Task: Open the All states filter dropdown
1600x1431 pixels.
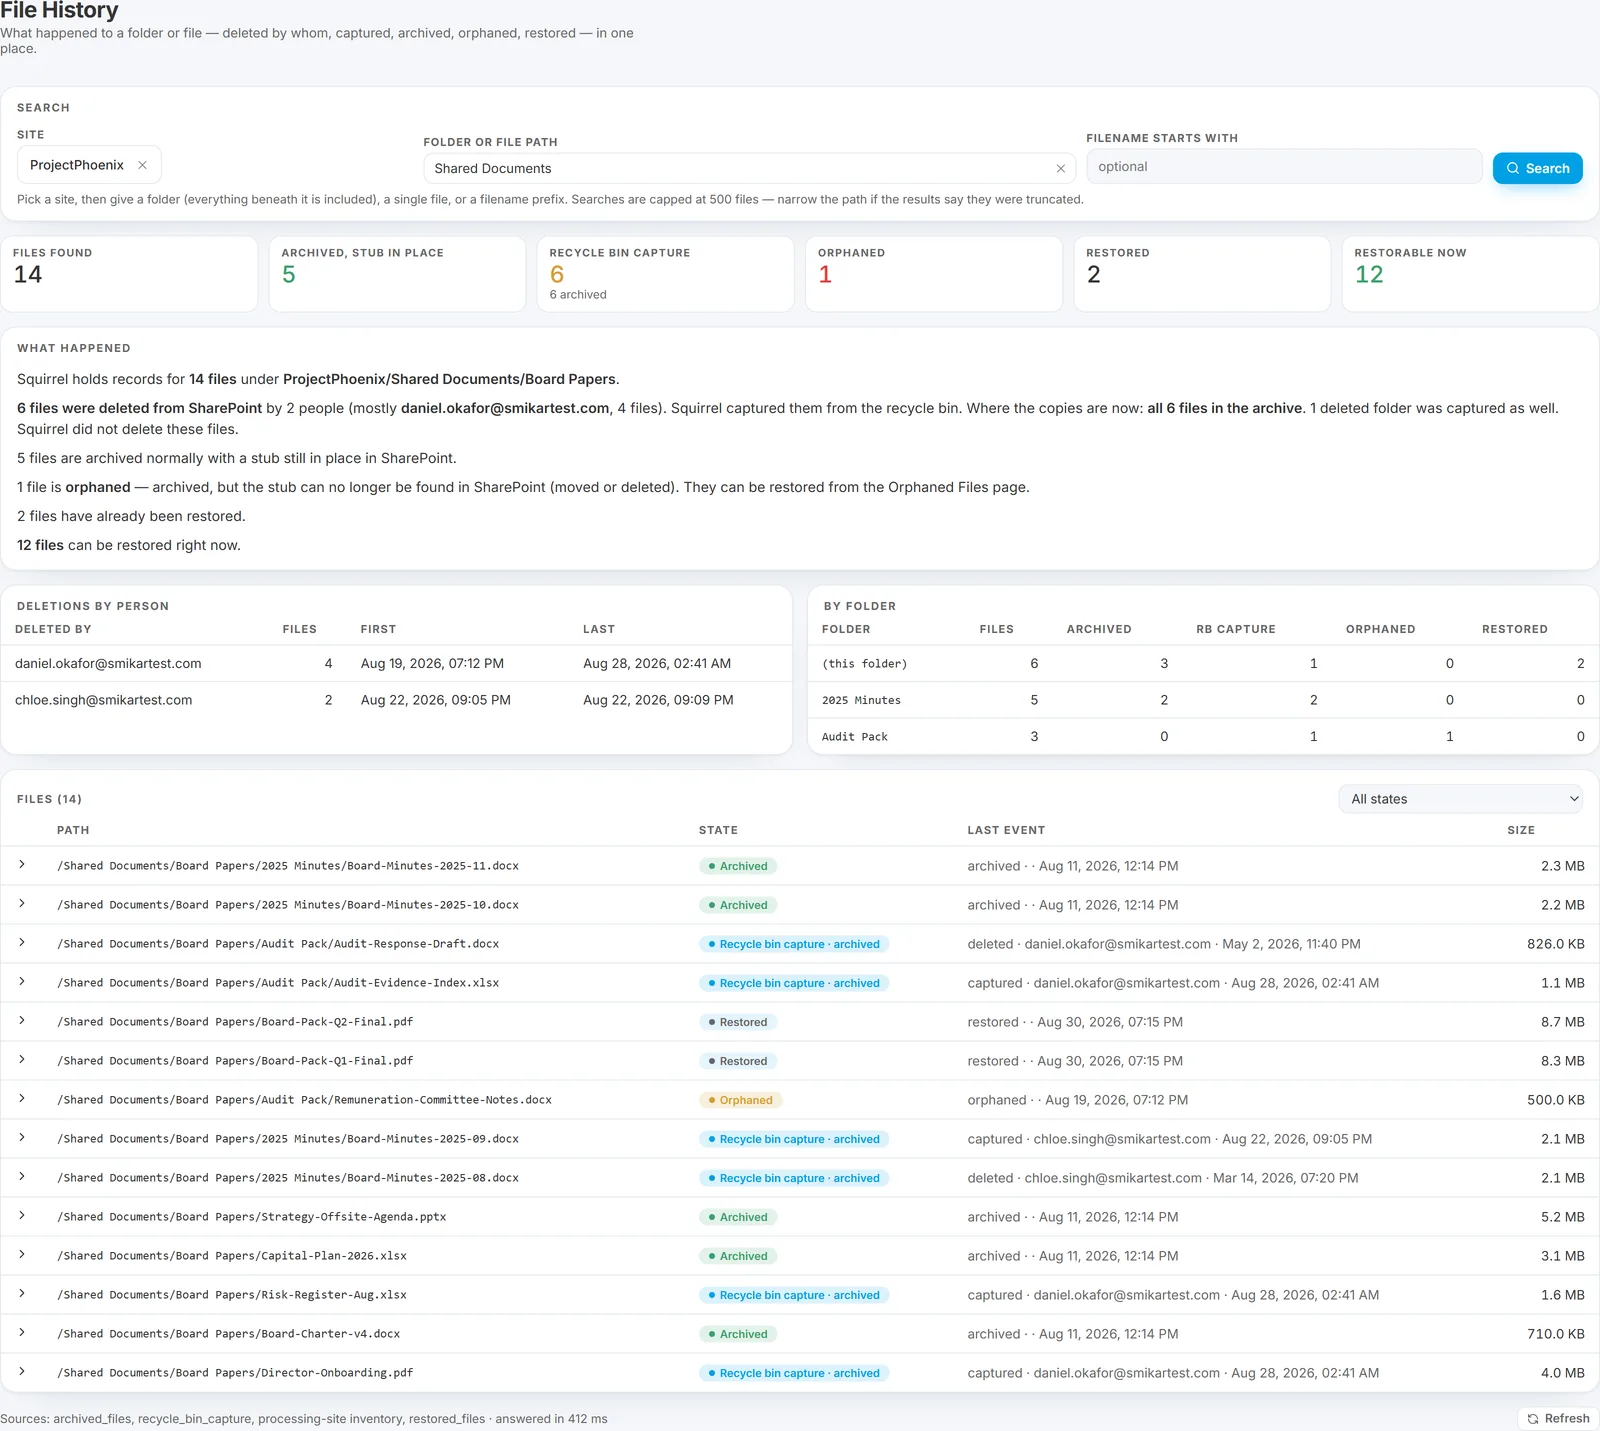Action: [x=1461, y=798]
